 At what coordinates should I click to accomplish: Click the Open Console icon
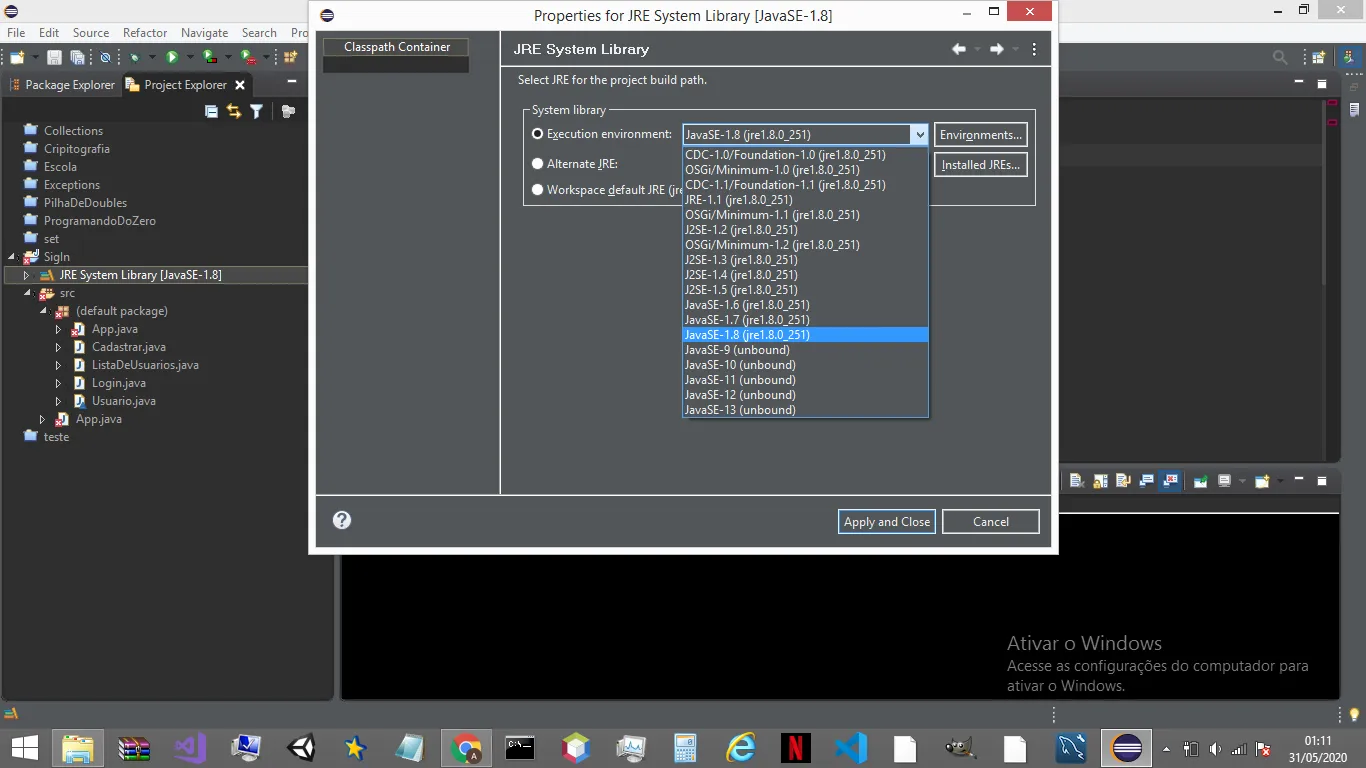tap(1262, 481)
